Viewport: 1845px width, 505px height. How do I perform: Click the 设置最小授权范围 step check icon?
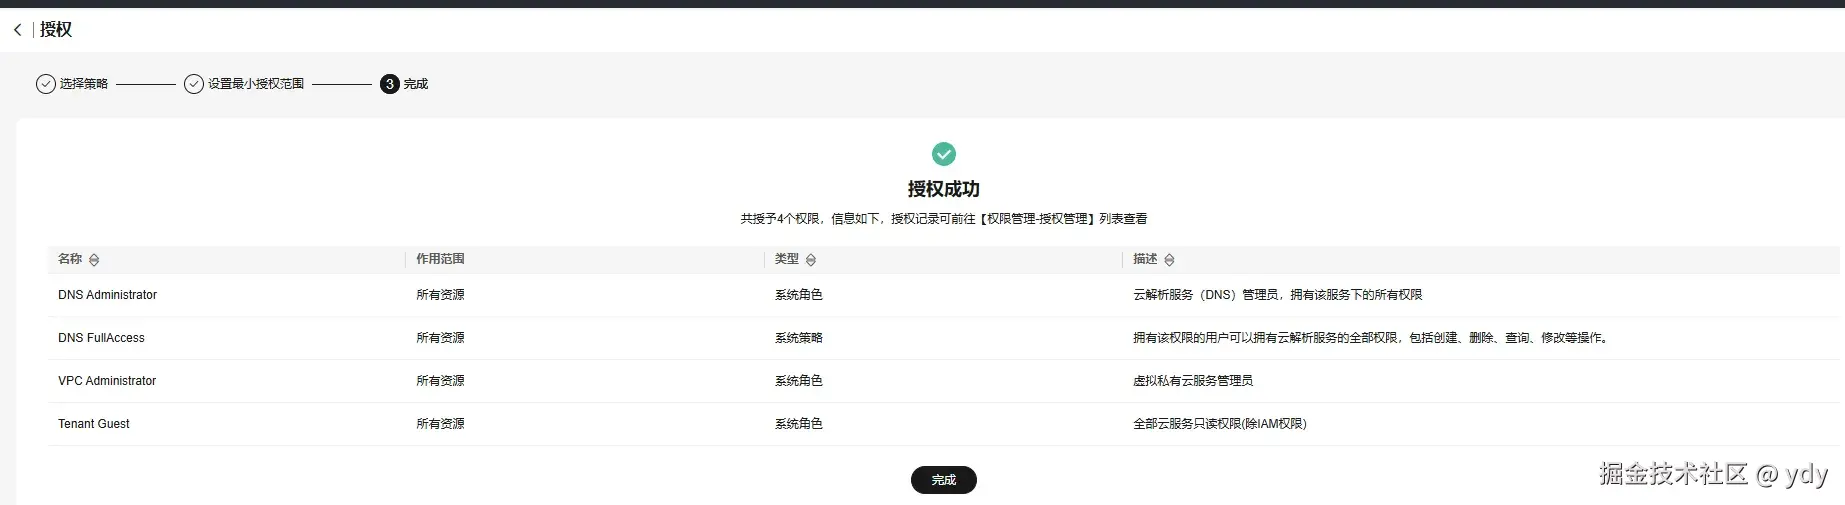pyautogui.click(x=194, y=84)
